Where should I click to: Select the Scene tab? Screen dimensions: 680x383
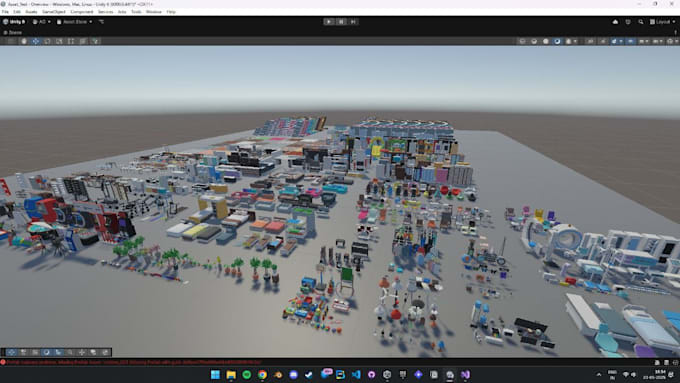click(13, 33)
